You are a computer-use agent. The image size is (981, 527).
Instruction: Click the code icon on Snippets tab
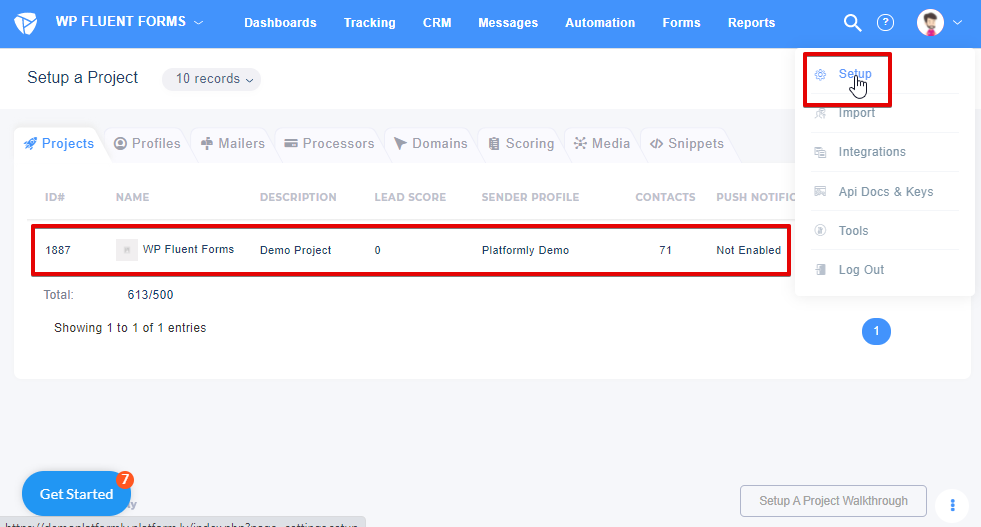(656, 143)
